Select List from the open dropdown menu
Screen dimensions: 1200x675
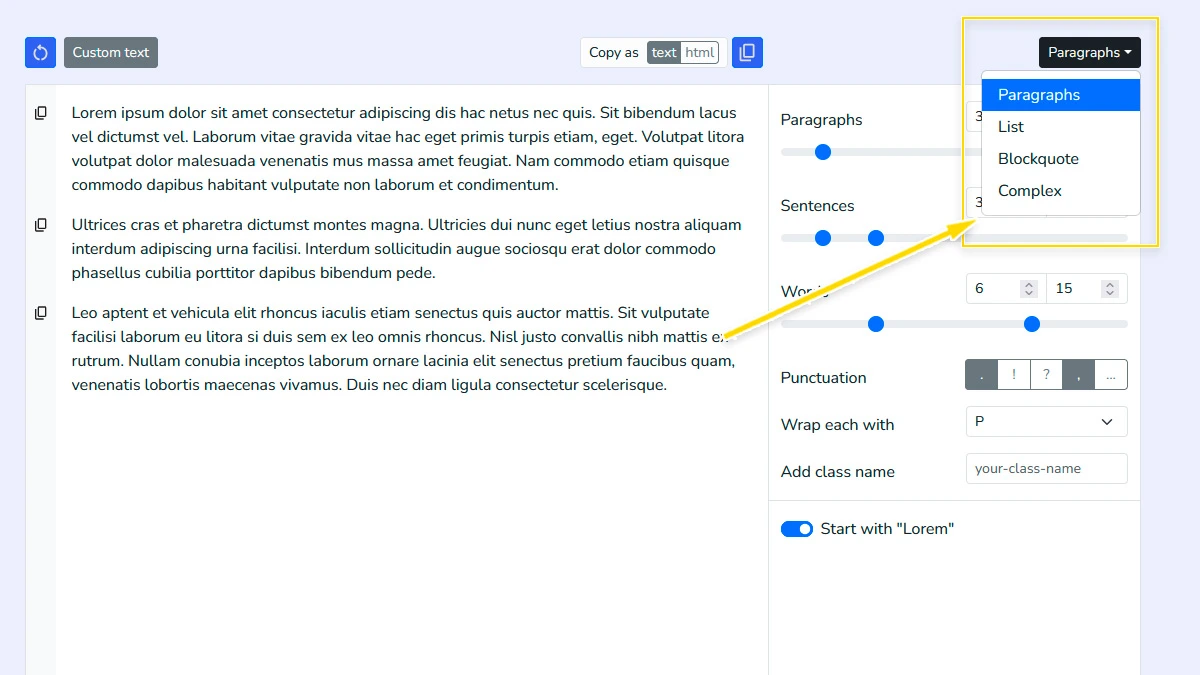coord(1010,126)
